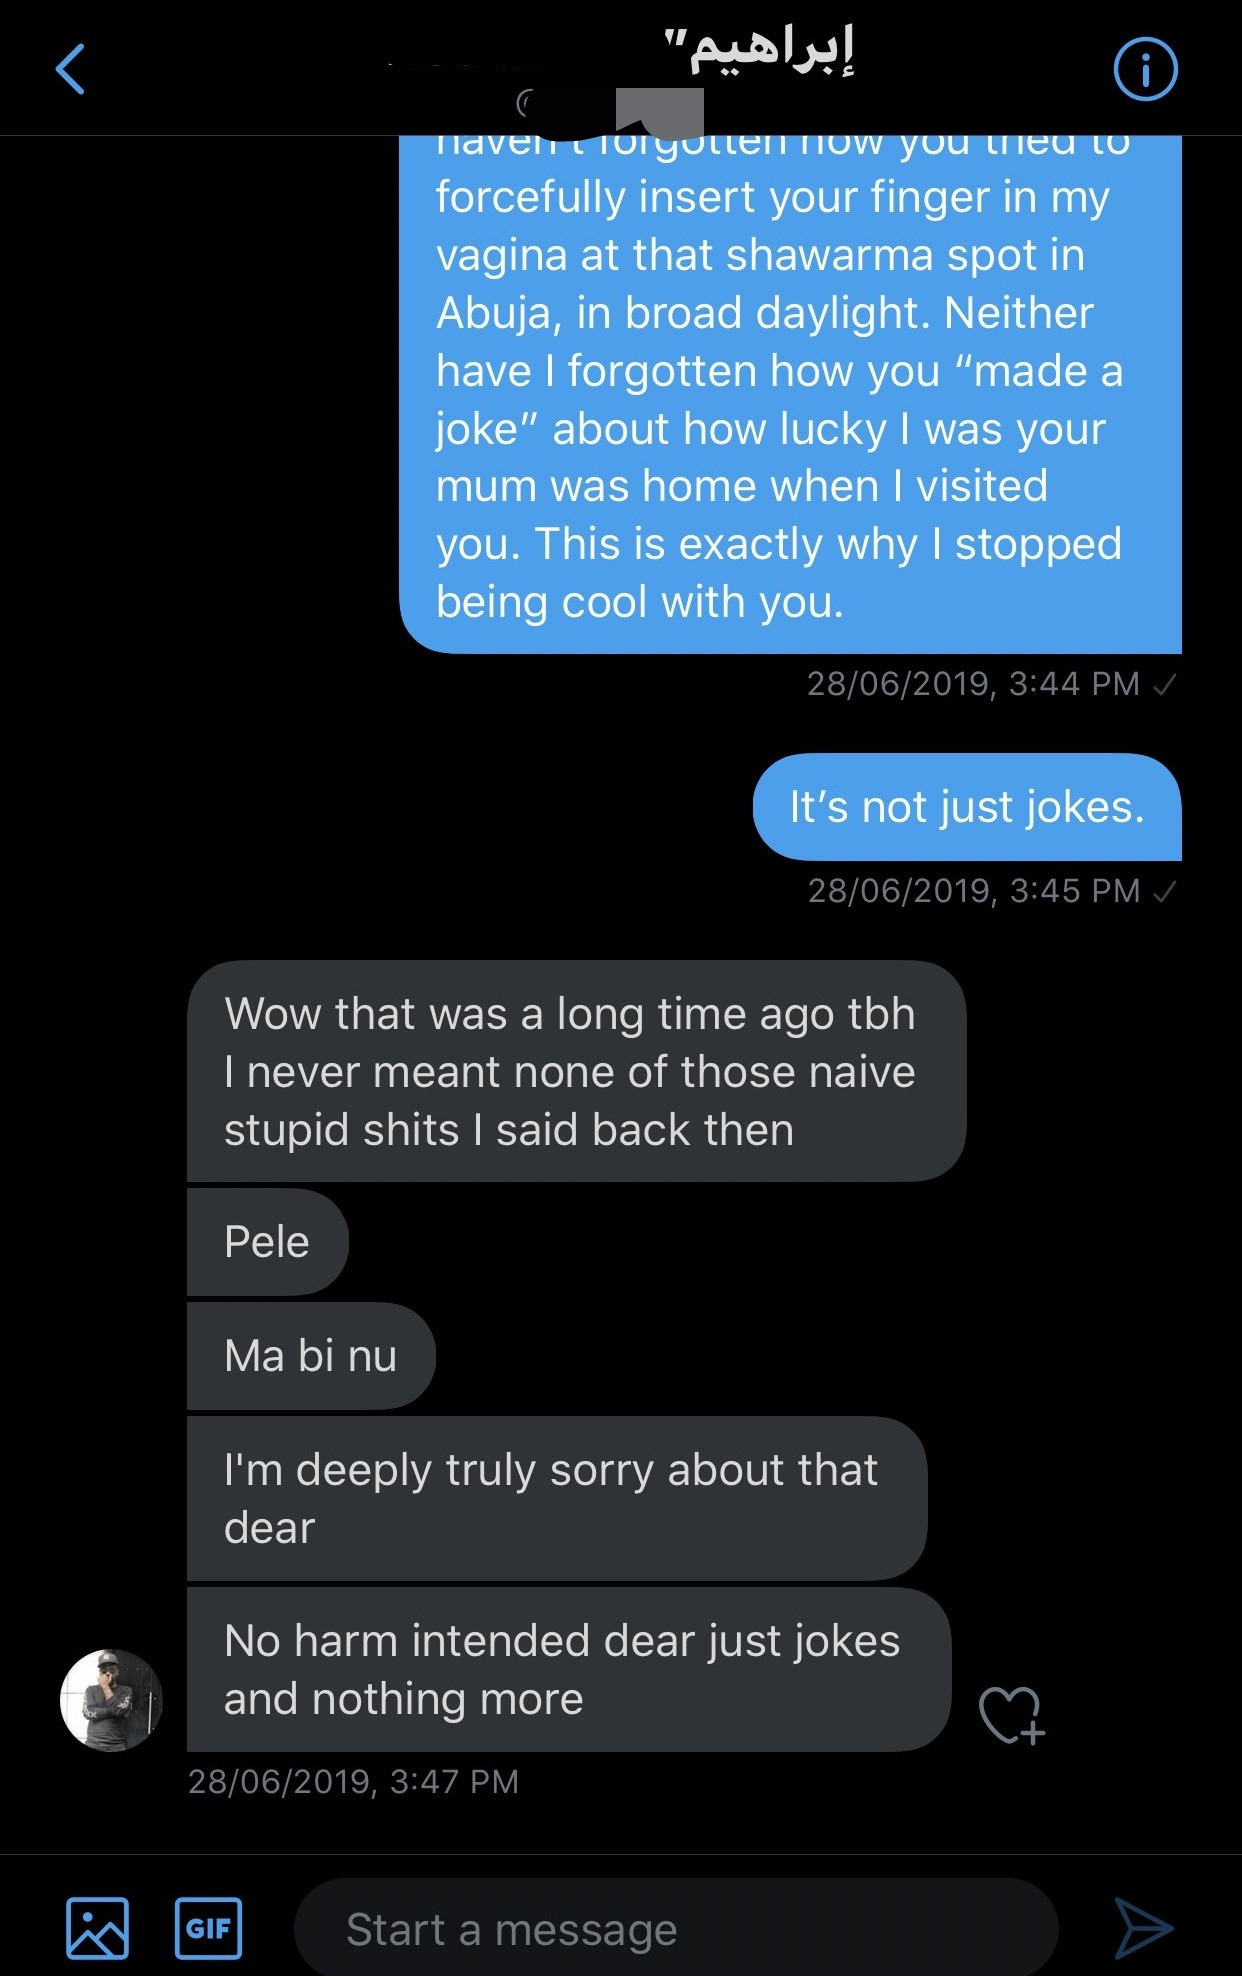
Task: Select the "It's not just jokes." message
Action: [966, 807]
